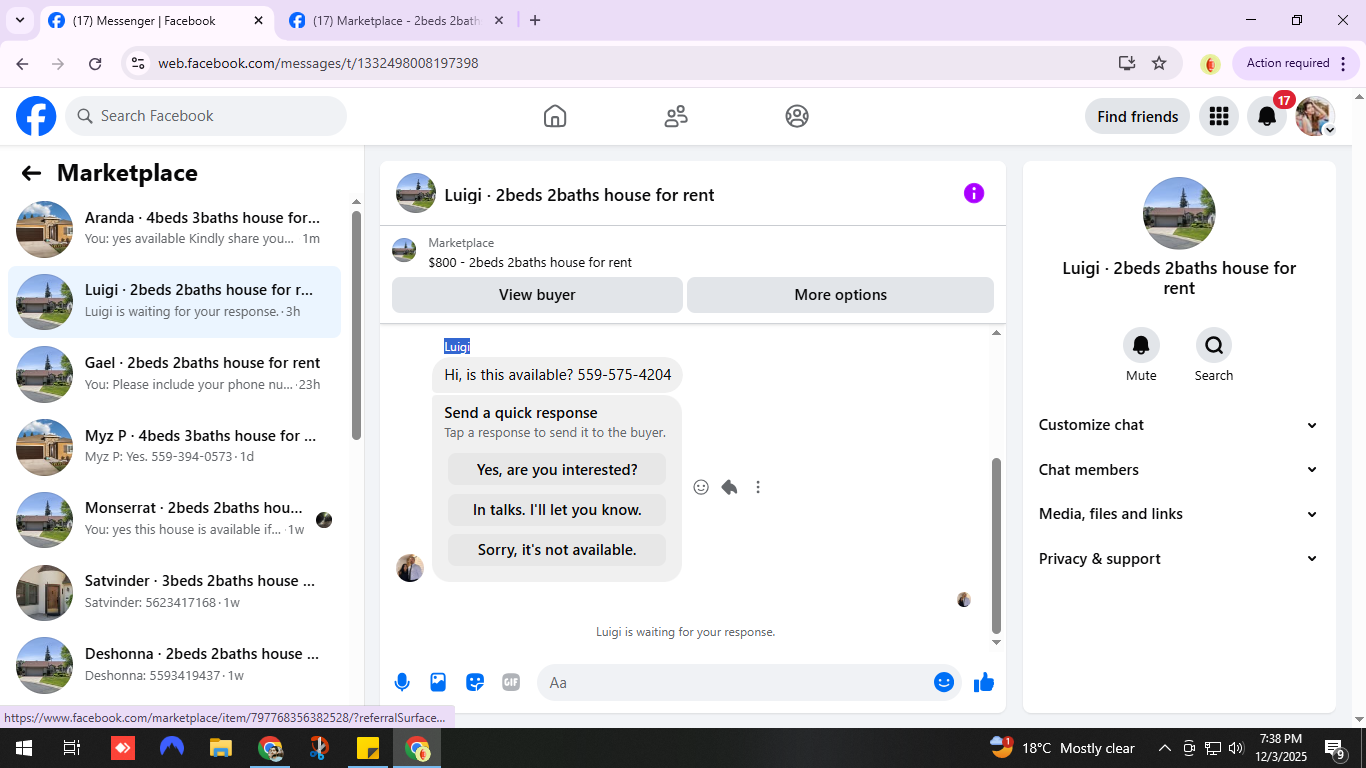Expand Chat members section
Screen dimensions: 1366x768
pos(1179,470)
